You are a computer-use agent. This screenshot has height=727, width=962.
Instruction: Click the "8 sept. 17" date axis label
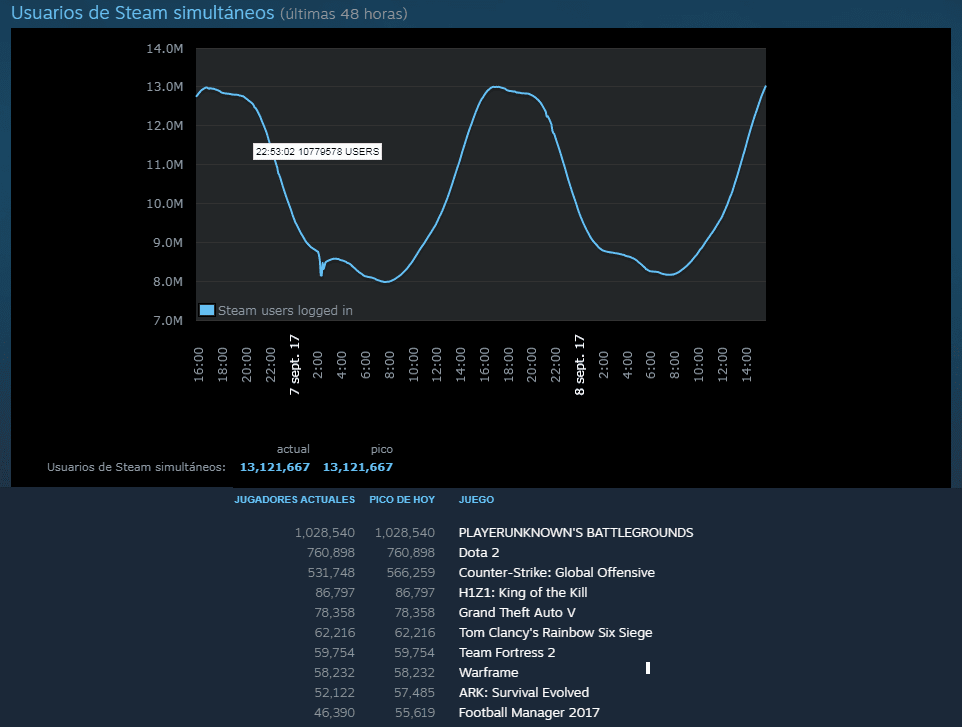point(579,364)
